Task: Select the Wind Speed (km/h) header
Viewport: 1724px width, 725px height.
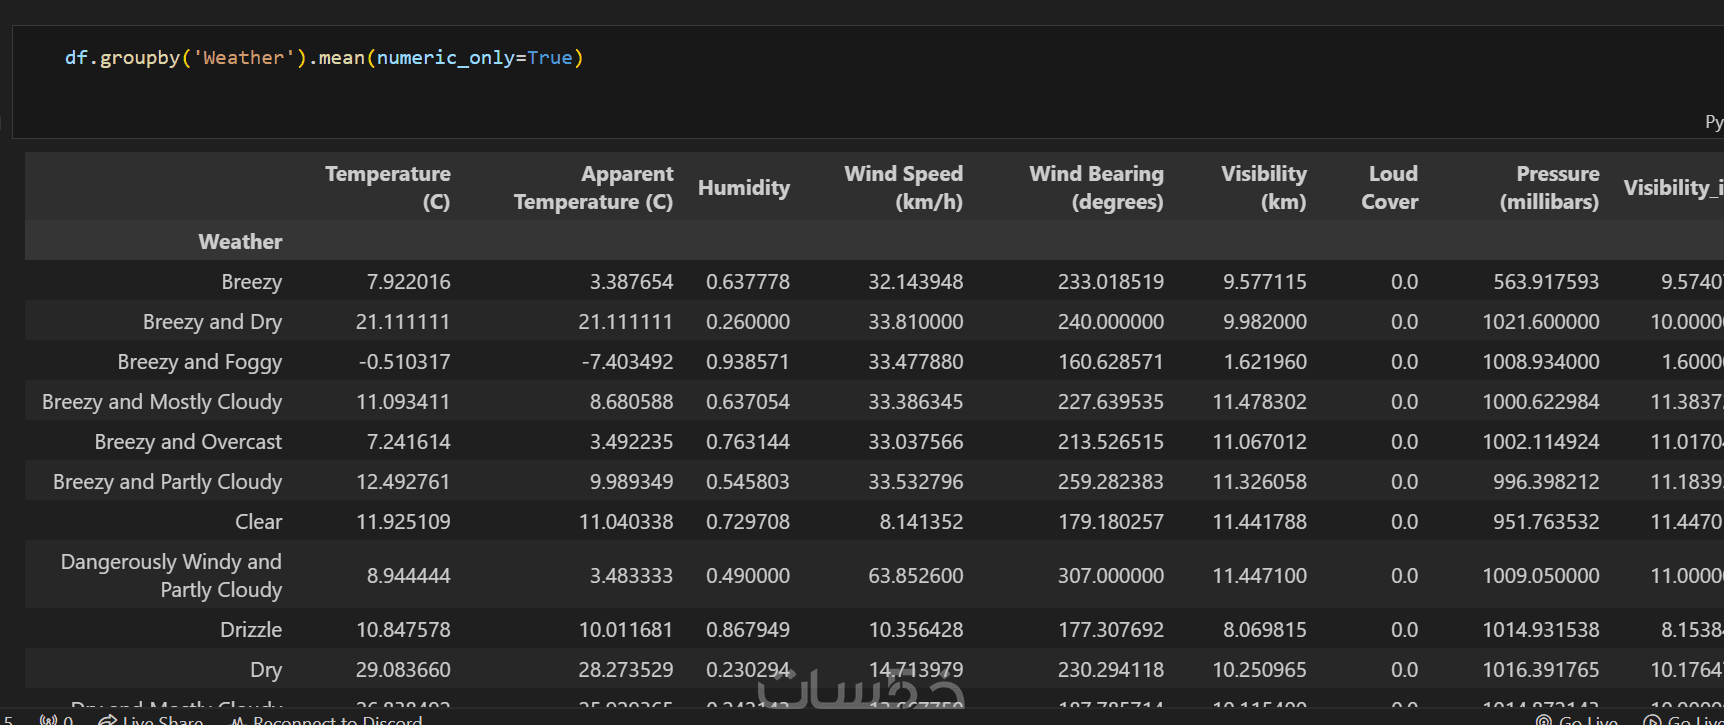Action: [903, 187]
